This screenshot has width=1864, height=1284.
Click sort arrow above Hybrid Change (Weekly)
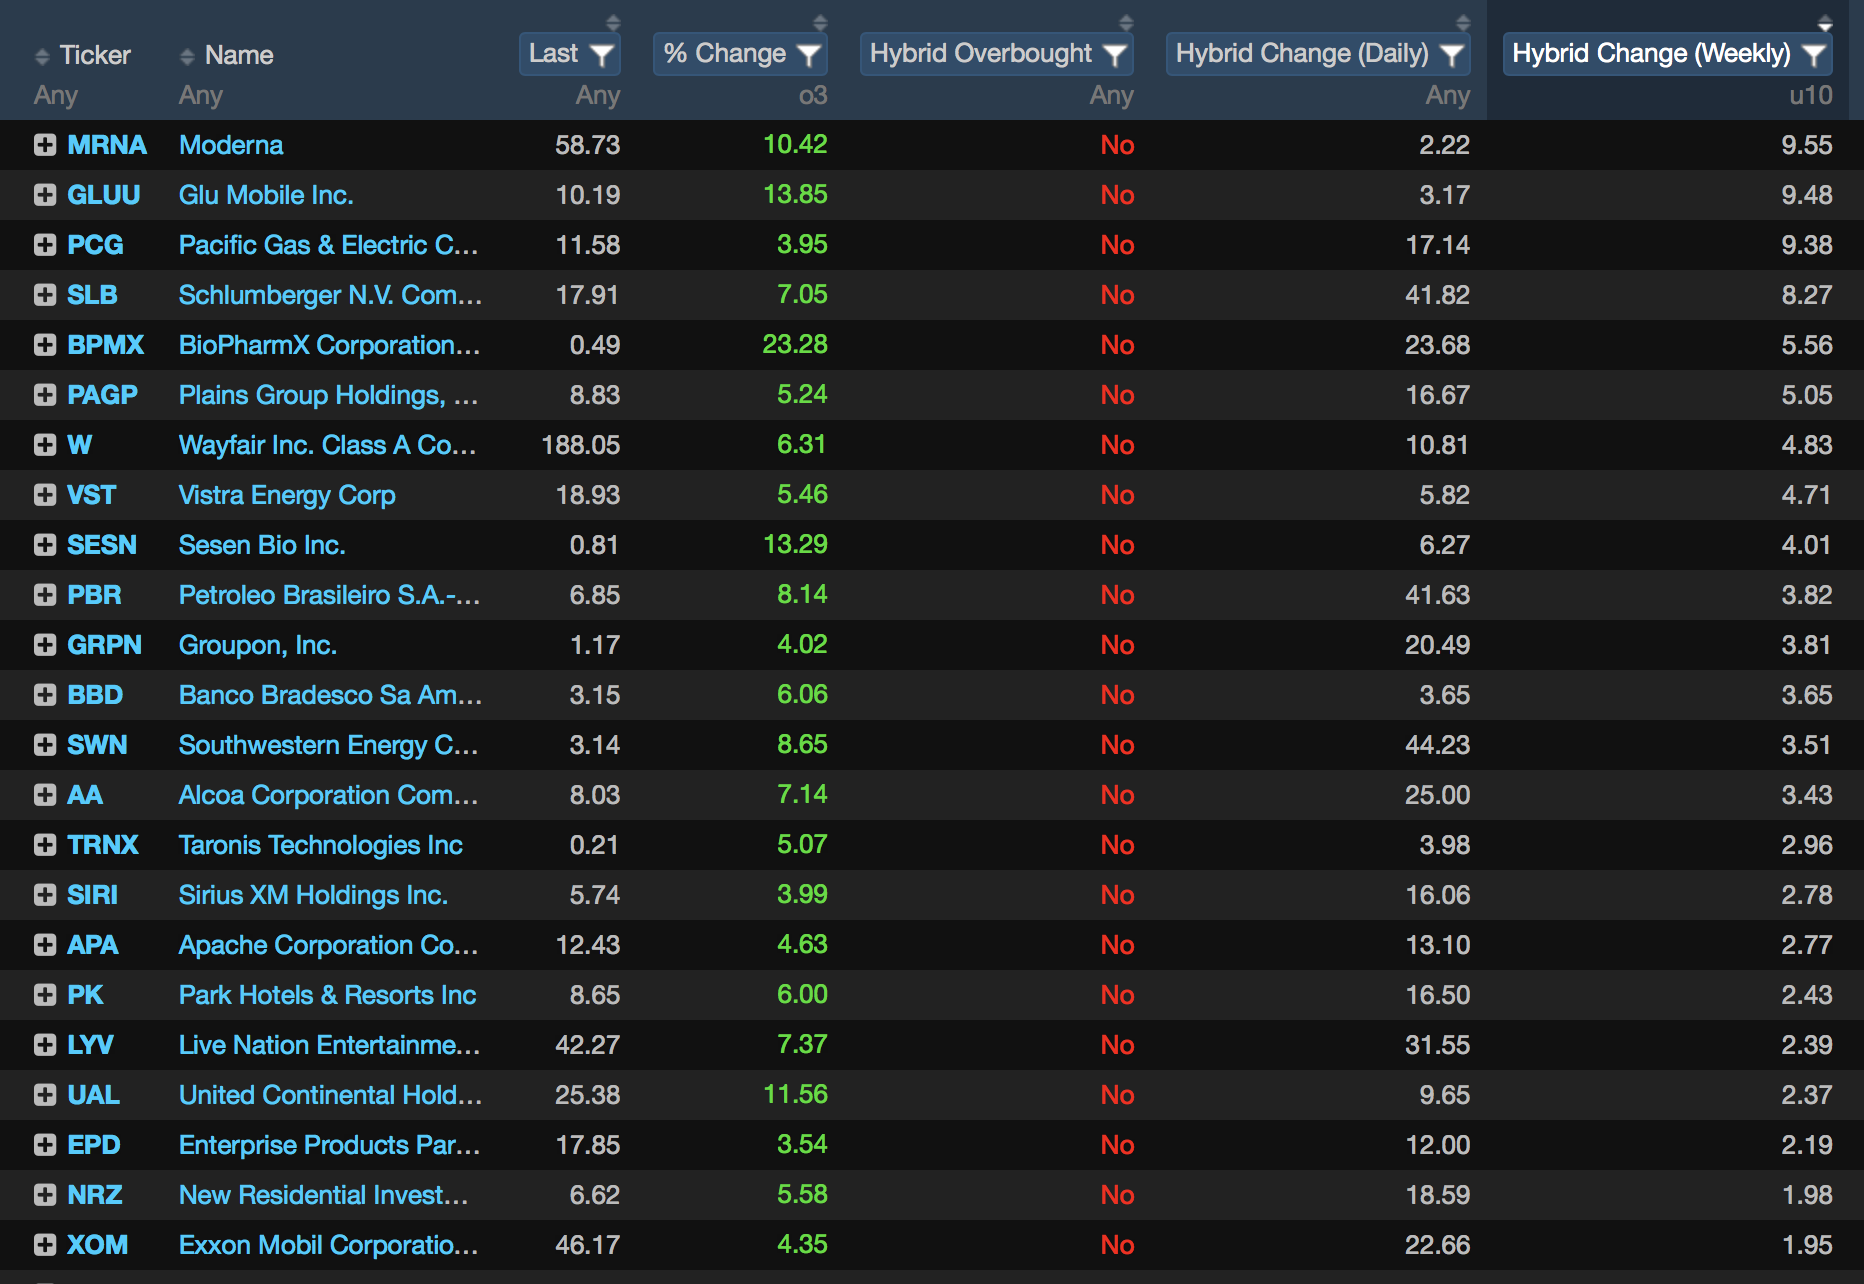pos(1825,23)
